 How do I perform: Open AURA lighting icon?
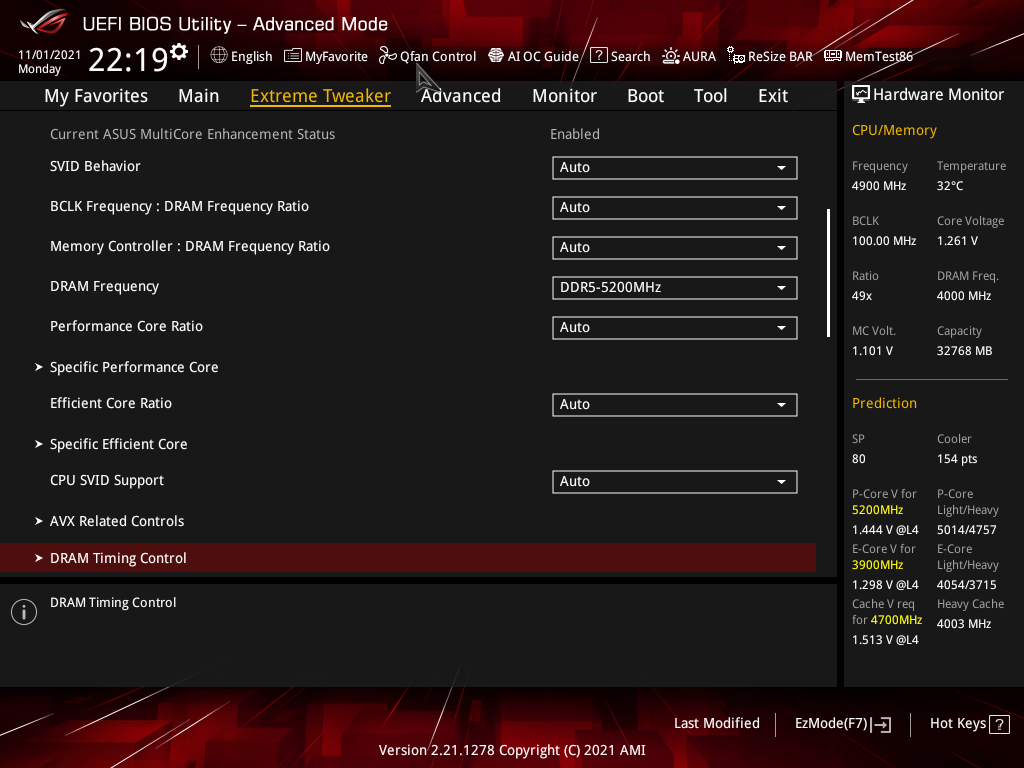coord(671,56)
